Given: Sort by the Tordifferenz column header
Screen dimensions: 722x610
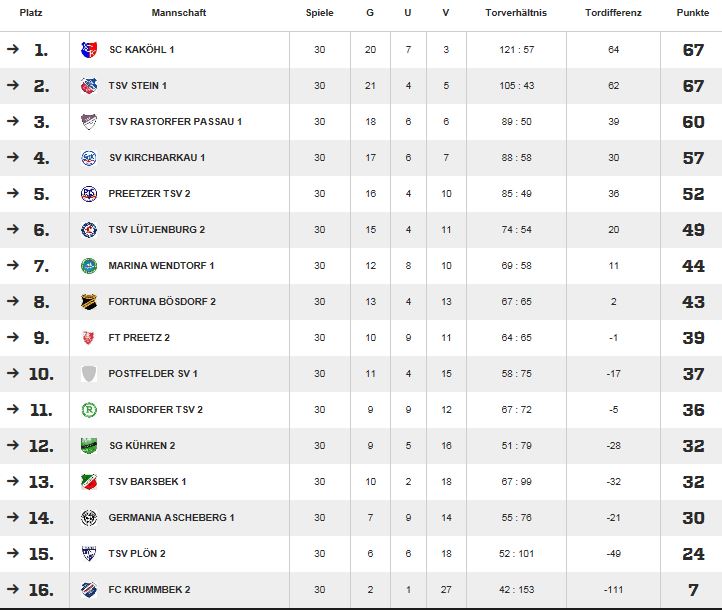Looking at the screenshot, I should (613, 13).
